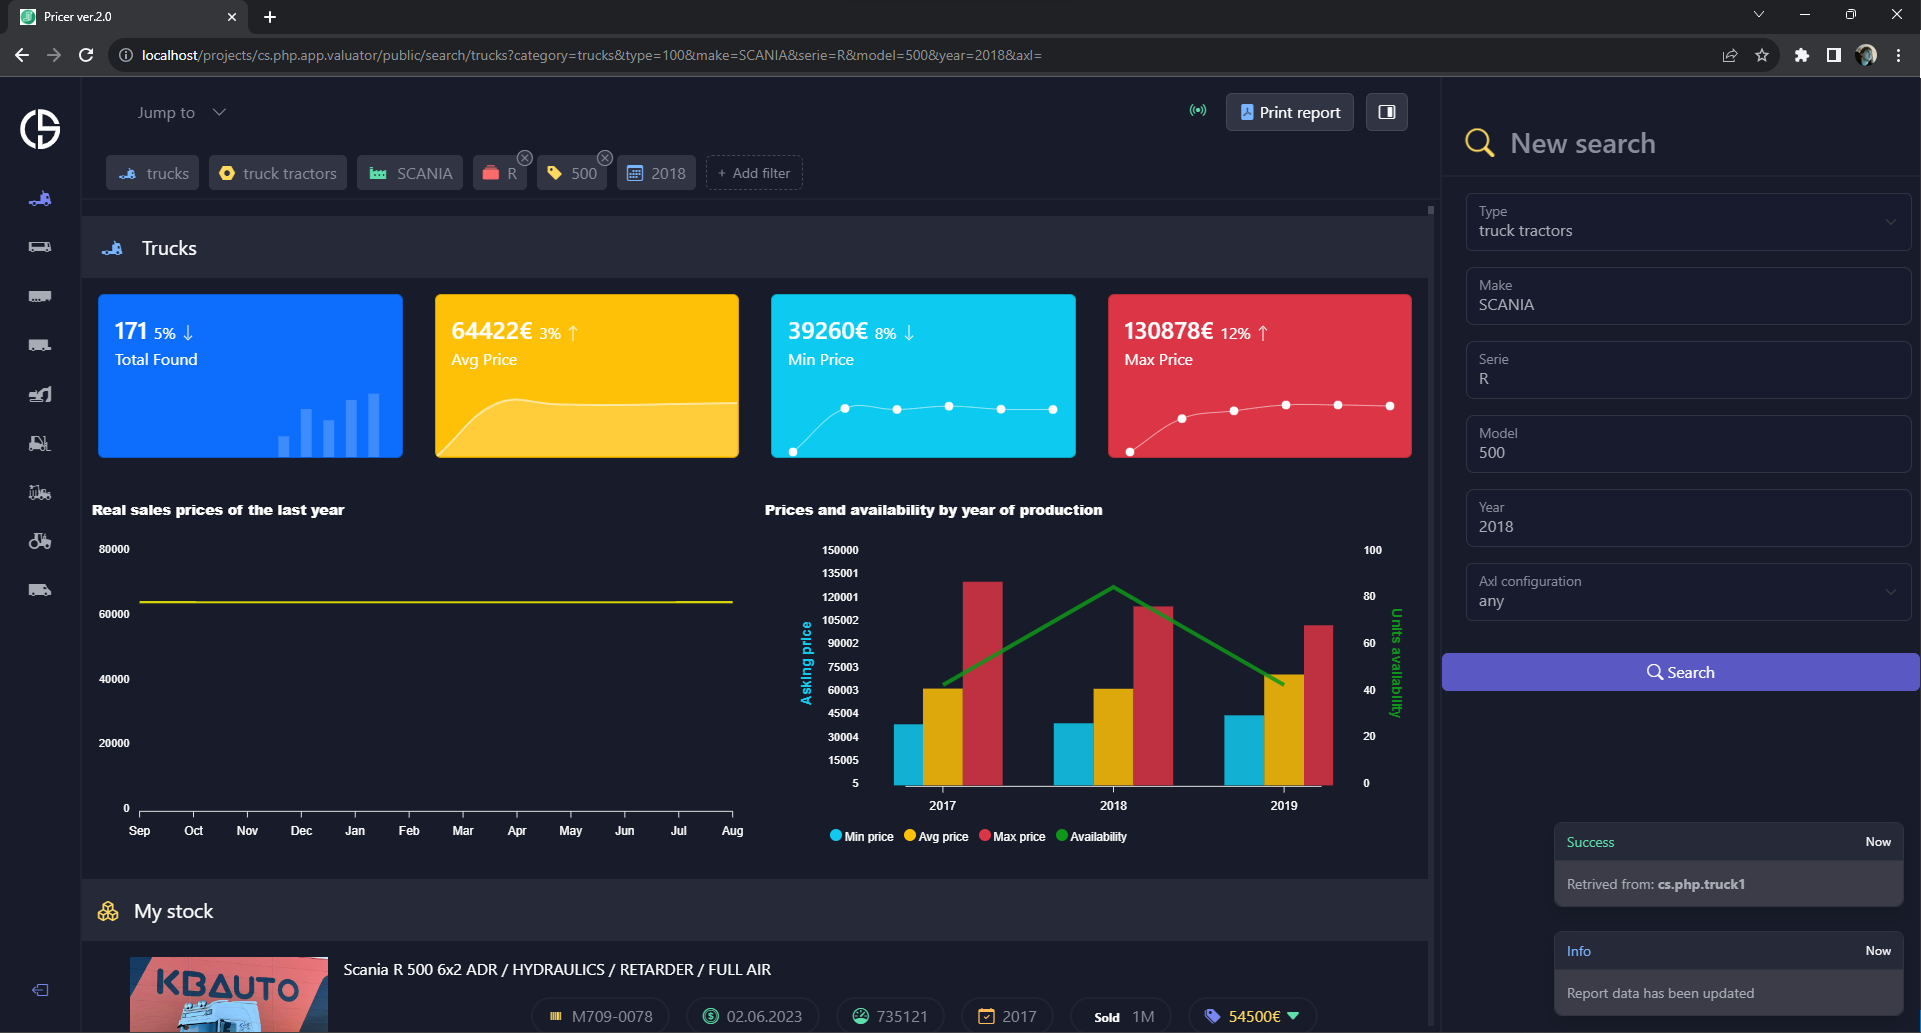
Task: Select the truck tractor category in sidebar
Action: coord(40,199)
